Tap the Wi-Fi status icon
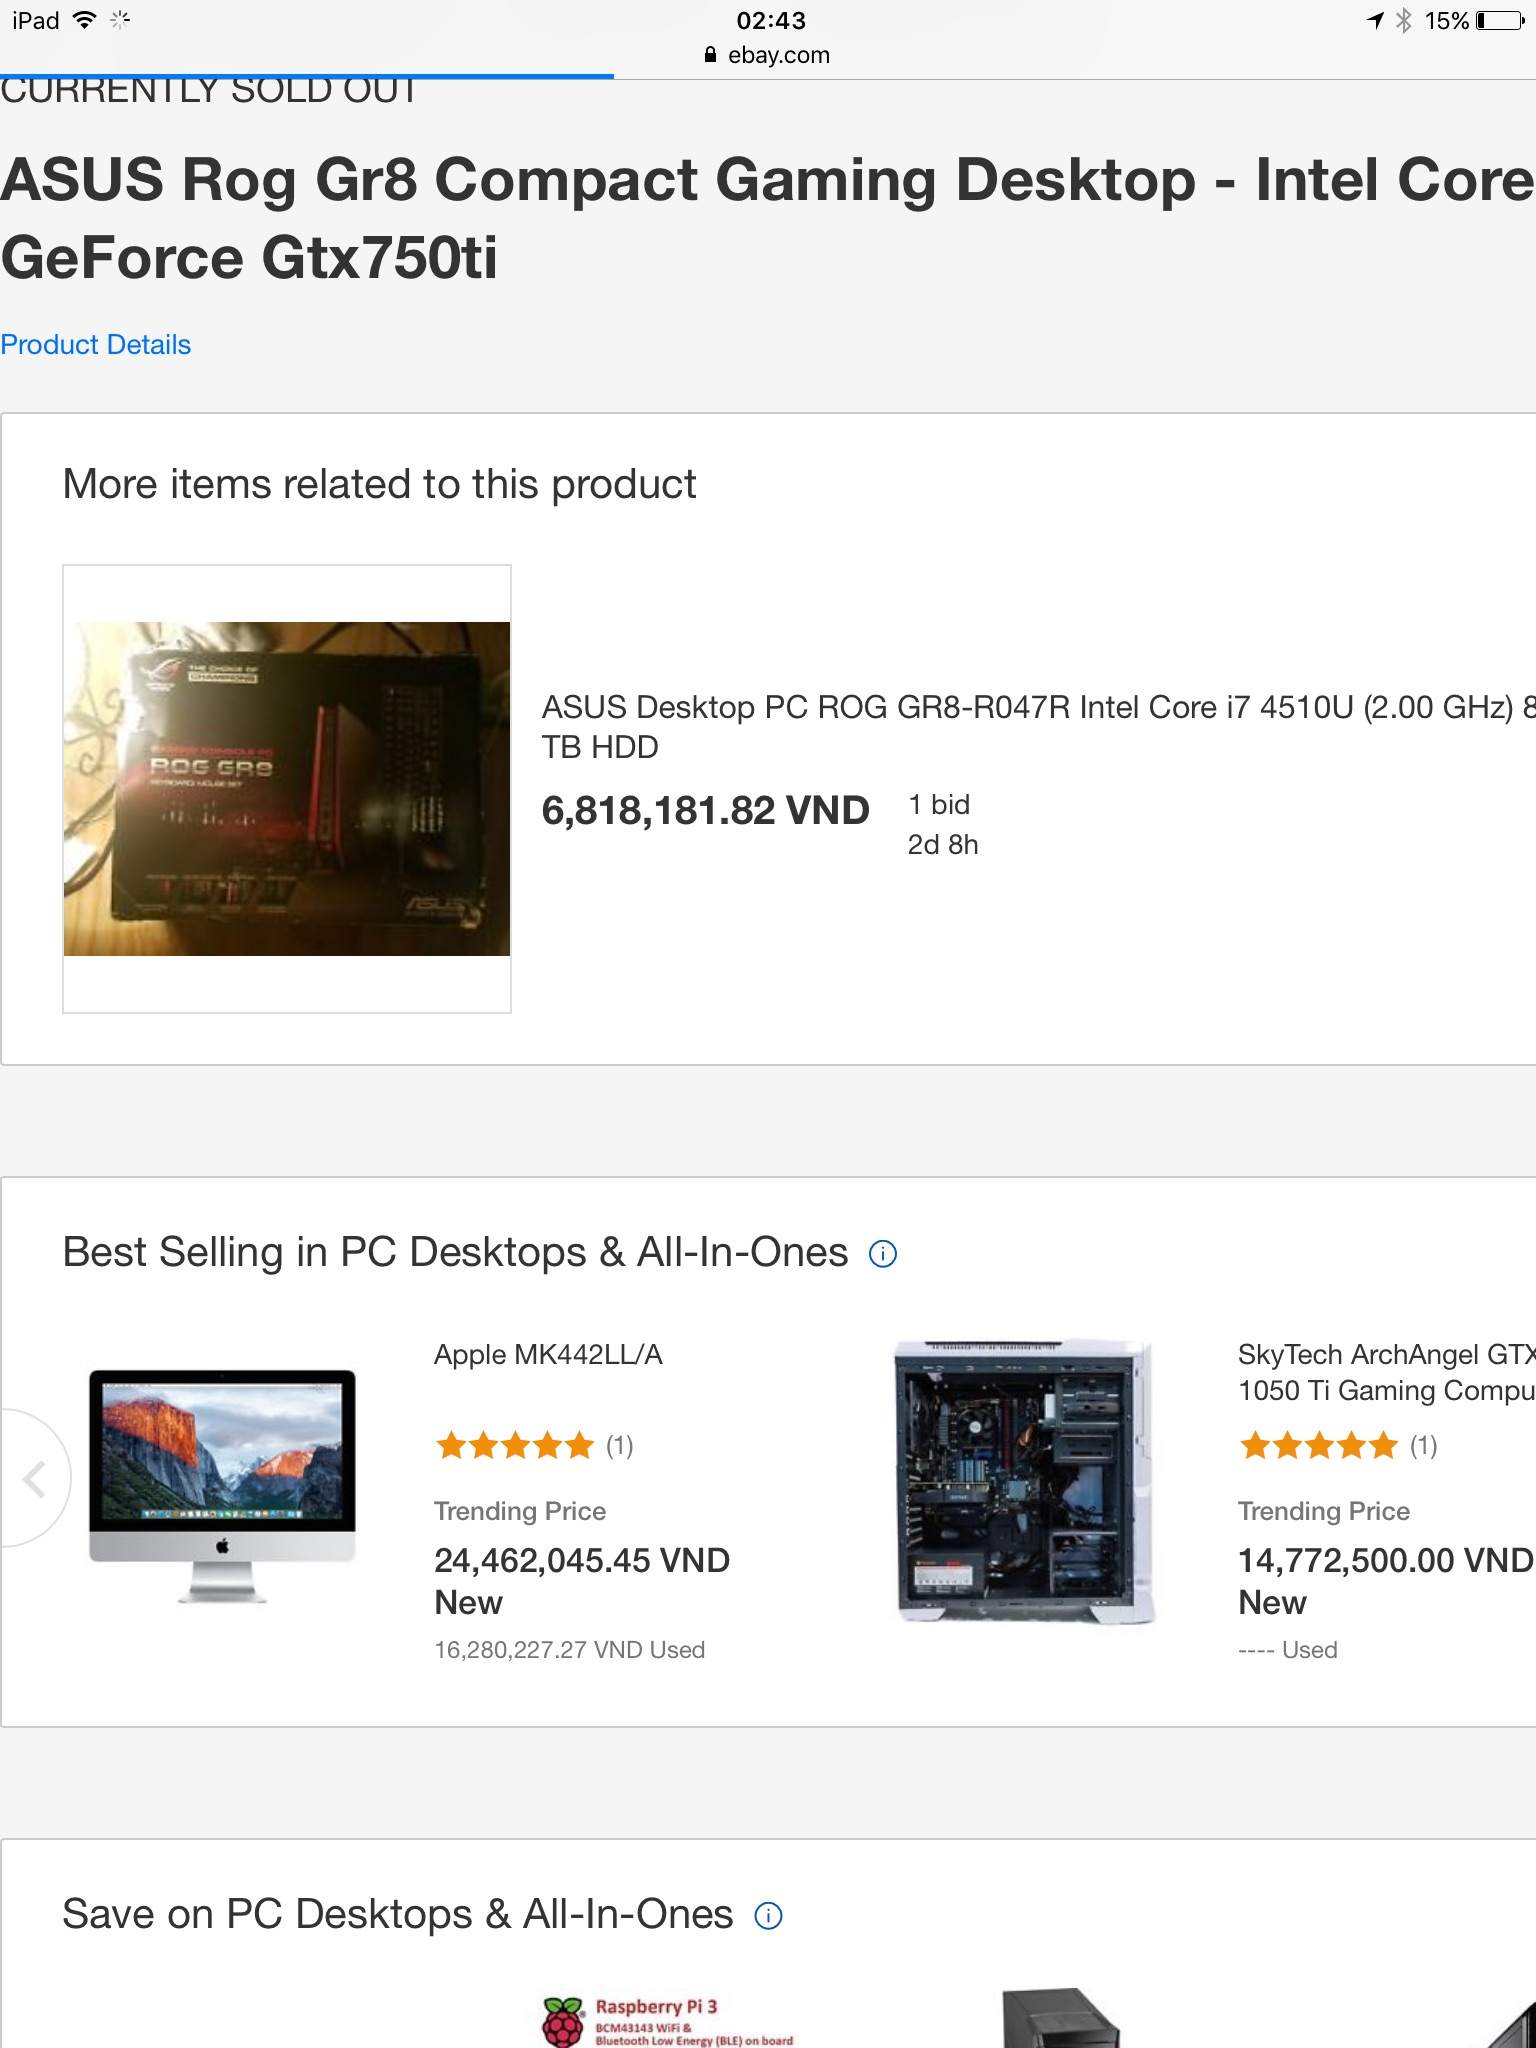Viewport: 1536px width, 2048px height. pos(85,20)
